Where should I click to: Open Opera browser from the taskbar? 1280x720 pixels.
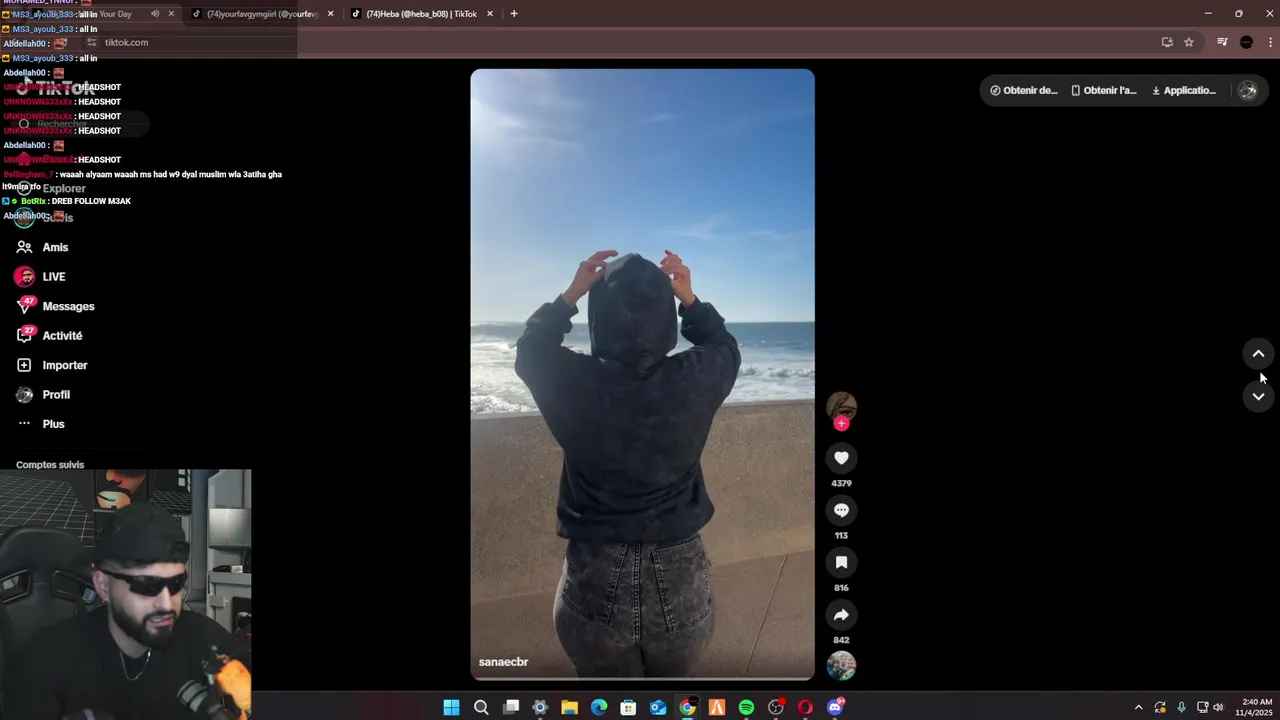[805, 708]
